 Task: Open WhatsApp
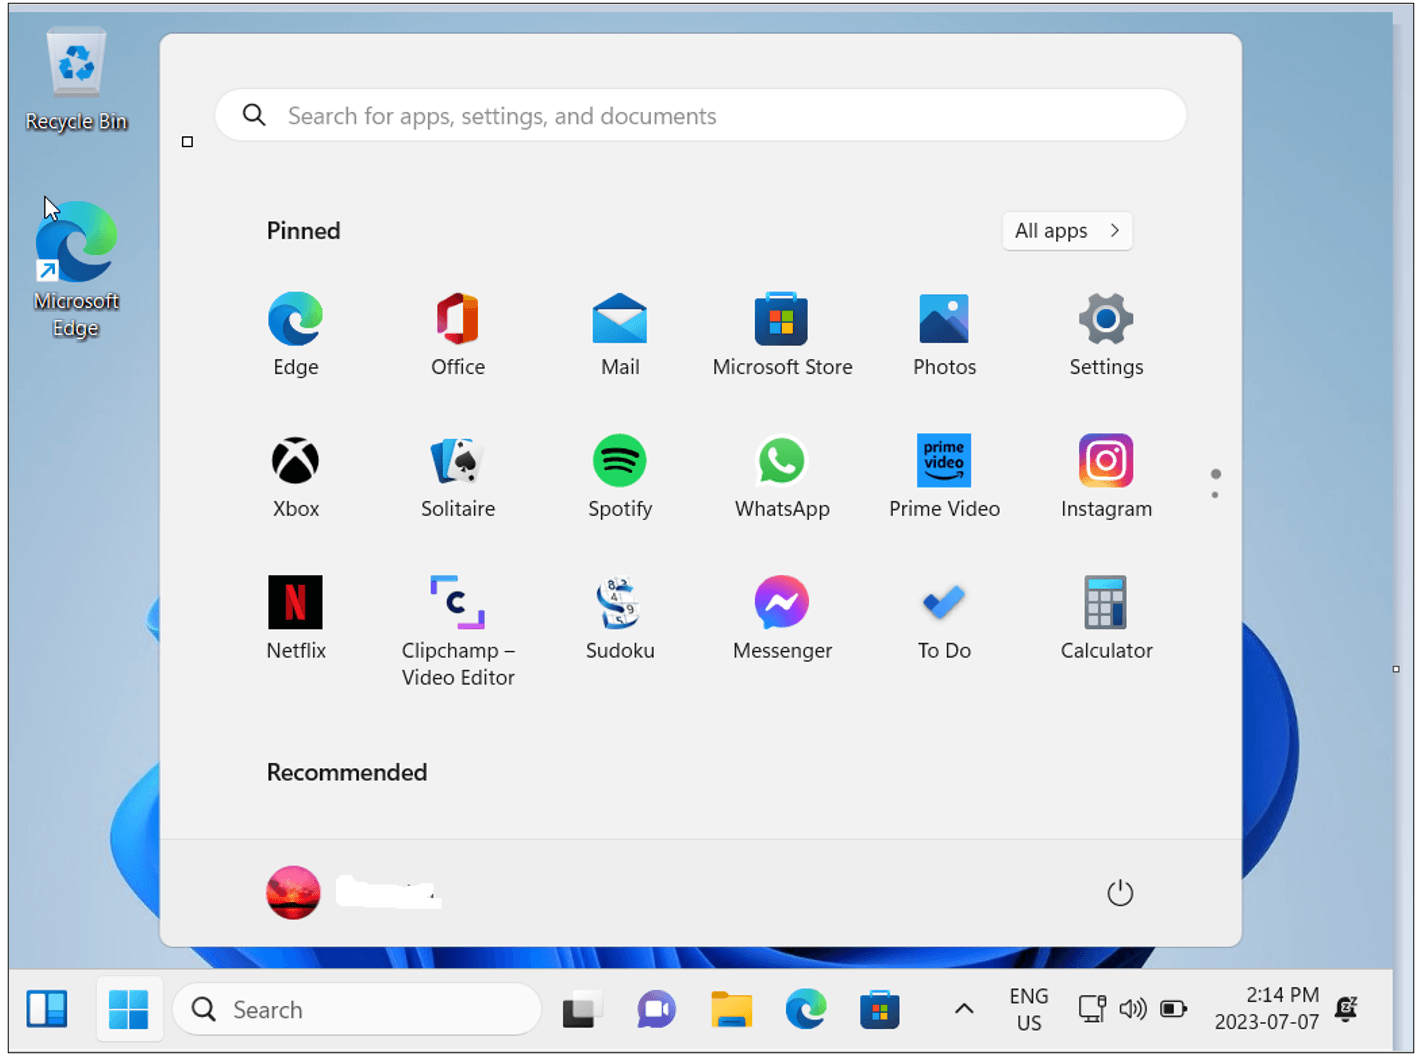pos(782,476)
